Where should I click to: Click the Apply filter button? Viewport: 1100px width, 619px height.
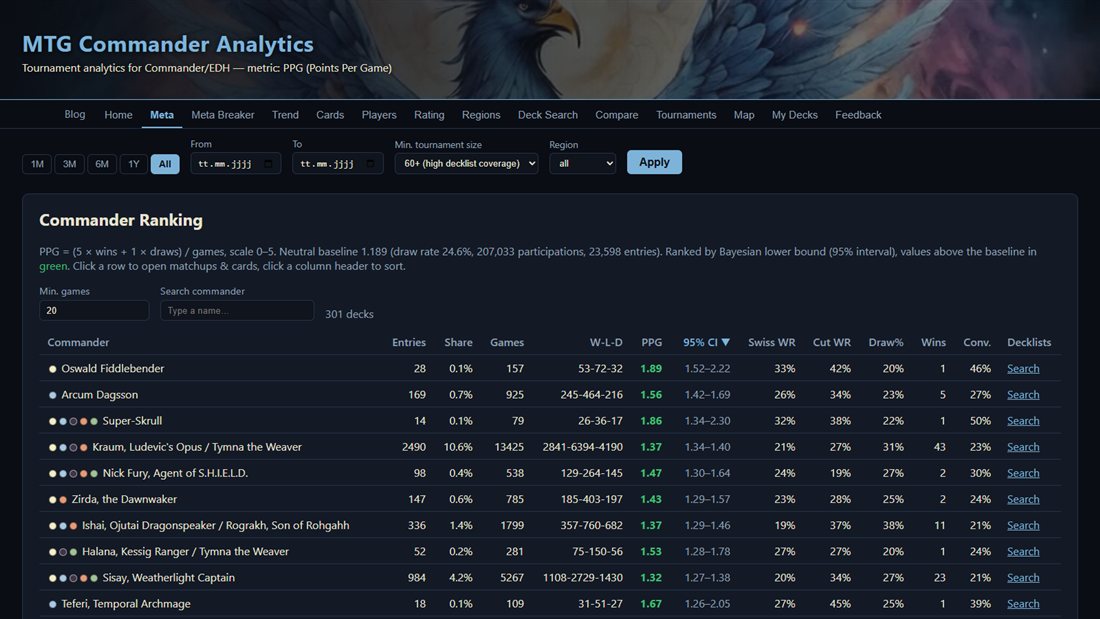pyautogui.click(x=654, y=162)
